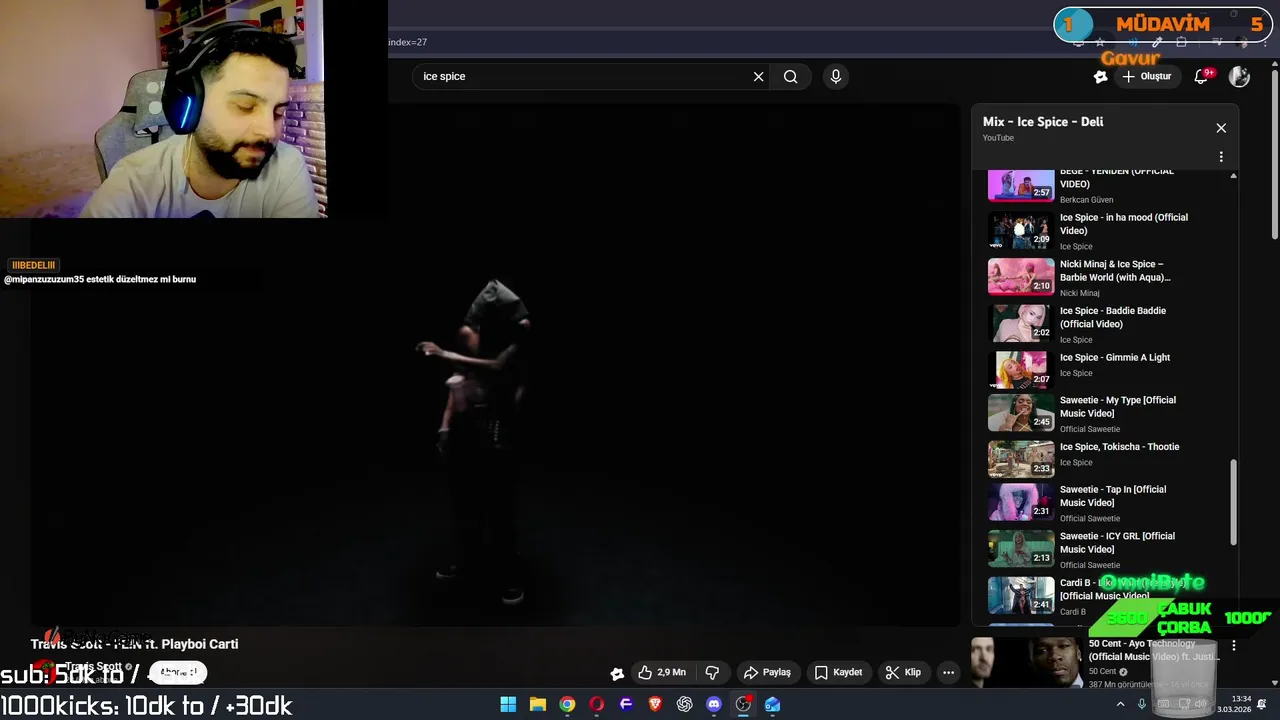
Task: Share the video using Paylaş
Action: coord(767,673)
